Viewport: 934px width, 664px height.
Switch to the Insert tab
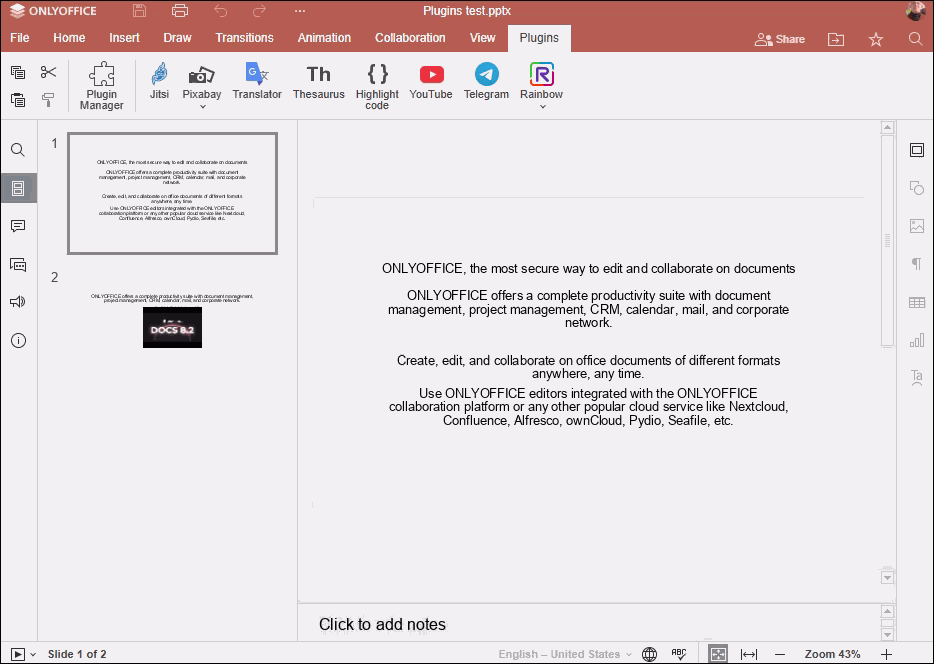coord(124,38)
